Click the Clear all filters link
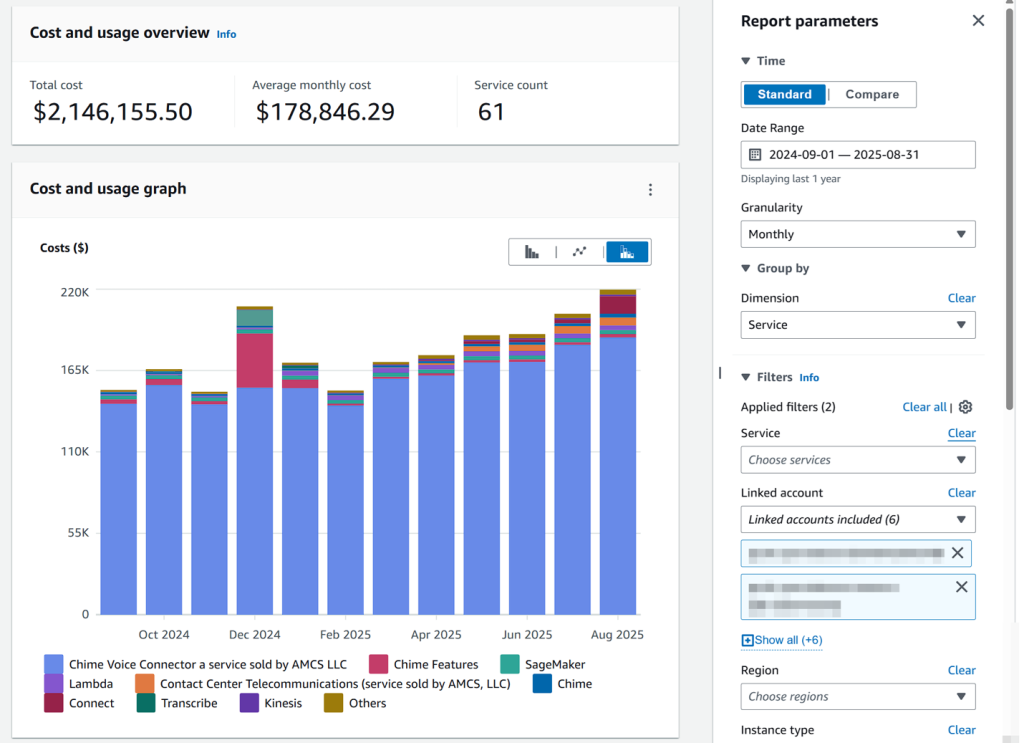1024x743 pixels. (924, 407)
